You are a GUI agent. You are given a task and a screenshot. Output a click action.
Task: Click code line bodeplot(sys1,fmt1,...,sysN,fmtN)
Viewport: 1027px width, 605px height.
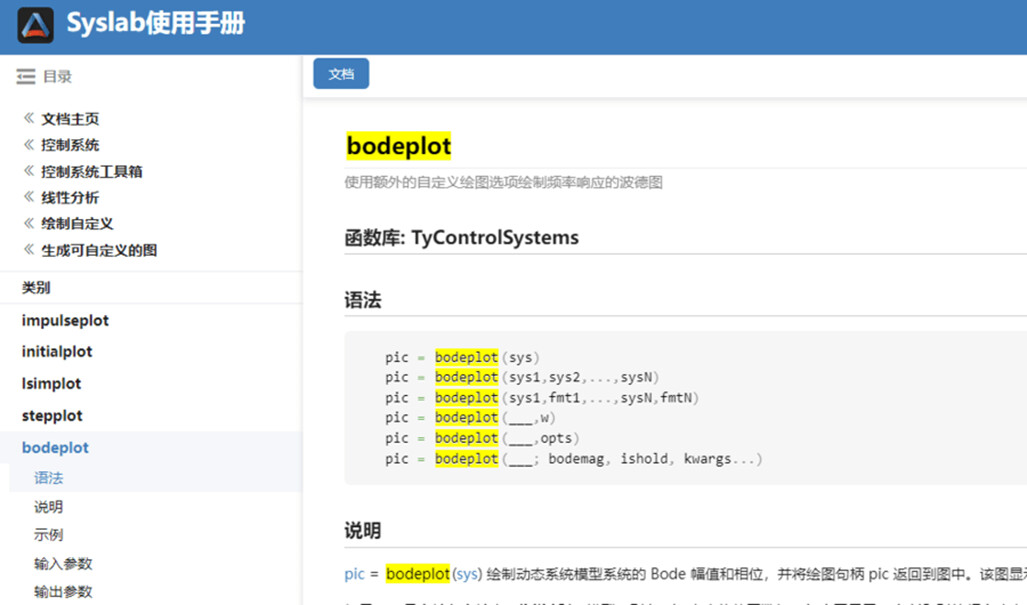tap(542, 397)
